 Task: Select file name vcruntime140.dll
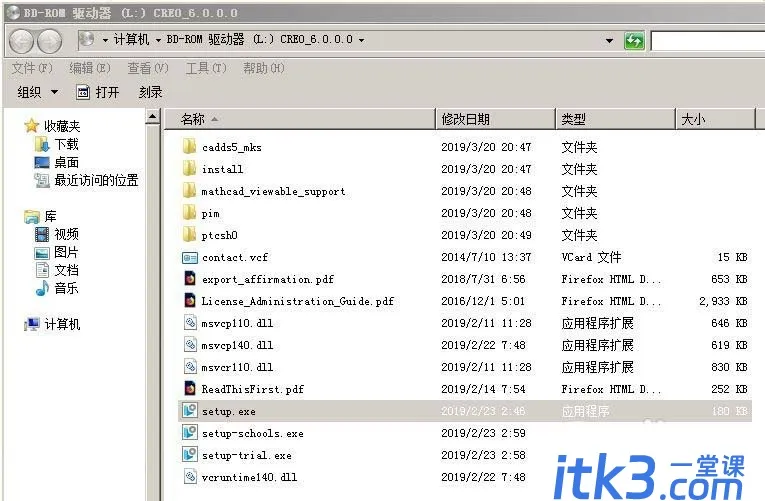[249, 477]
